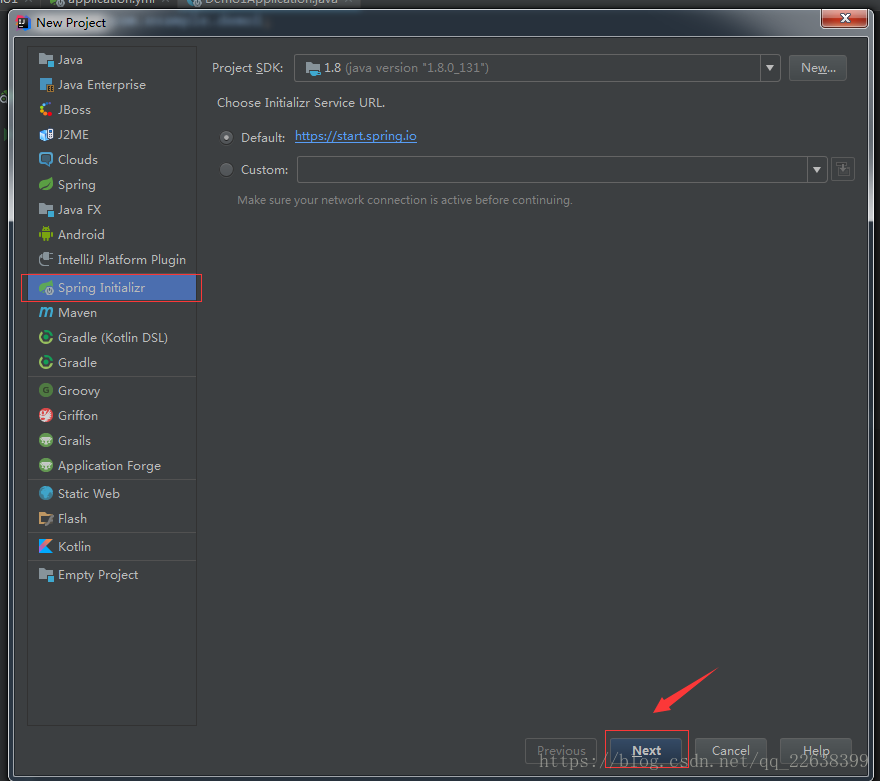
Task: Click the Help button
Action: coord(816,750)
